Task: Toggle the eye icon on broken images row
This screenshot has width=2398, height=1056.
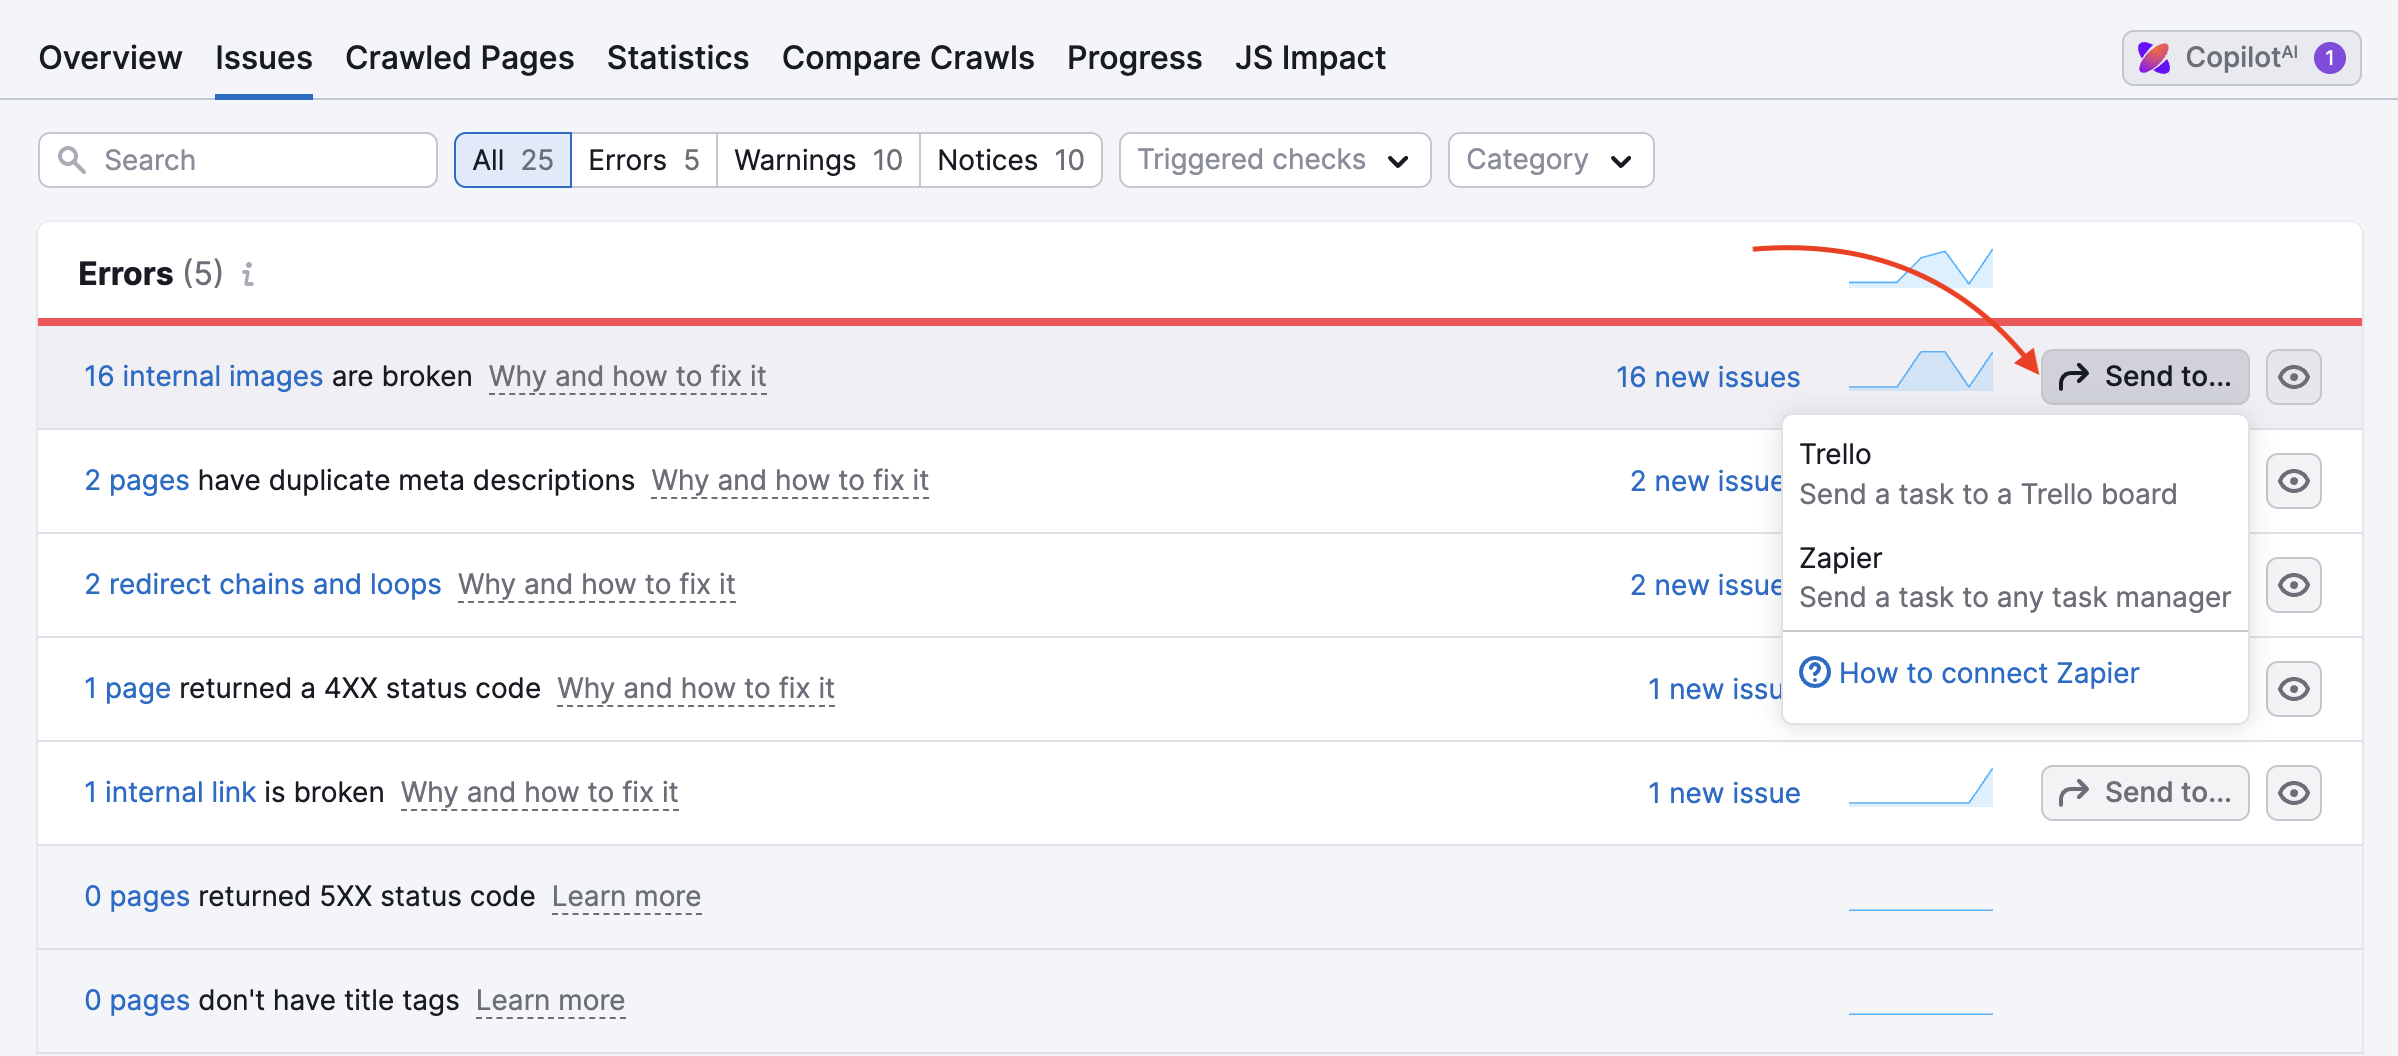Action: 2293,377
